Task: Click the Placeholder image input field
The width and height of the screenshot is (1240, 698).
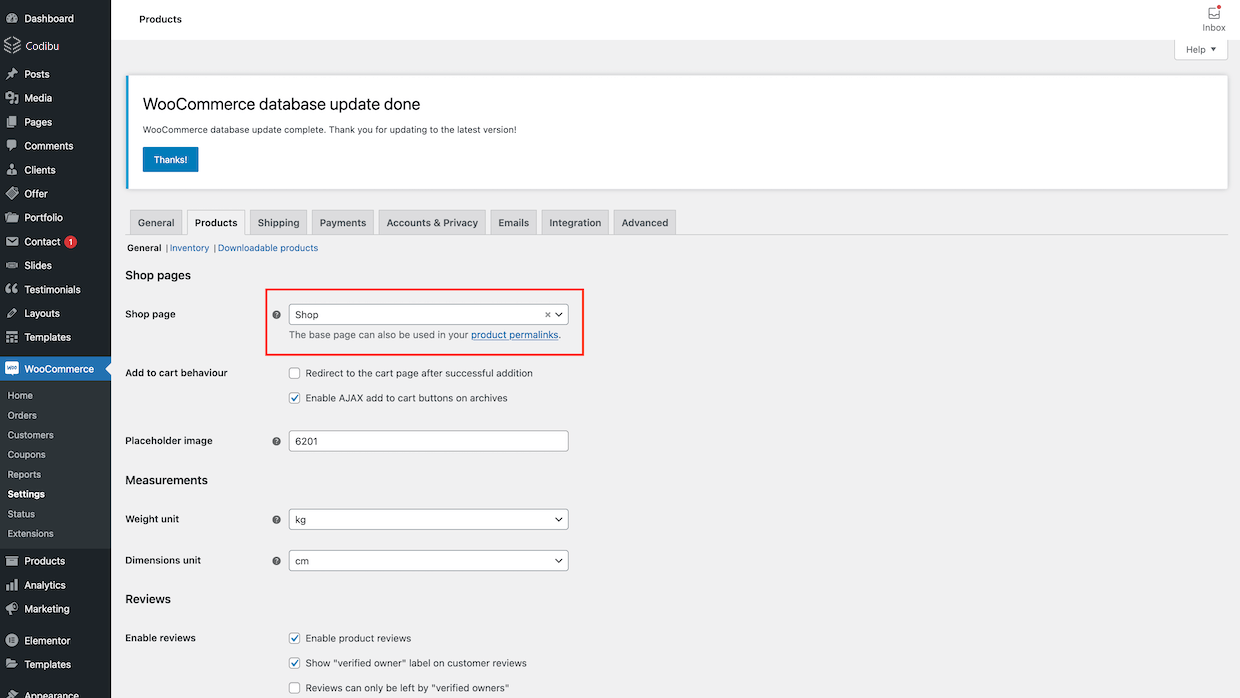Action: [428, 441]
